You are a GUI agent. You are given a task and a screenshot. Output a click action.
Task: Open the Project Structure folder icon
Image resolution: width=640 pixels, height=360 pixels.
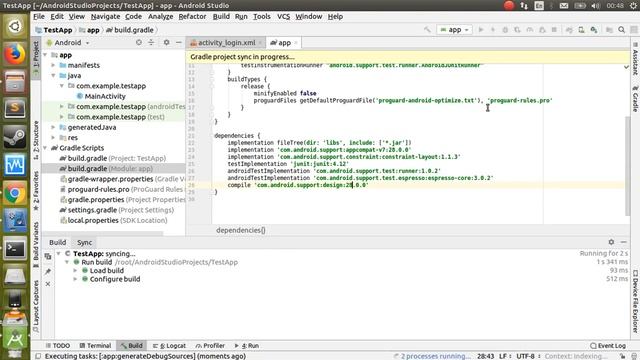pos(609,30)
